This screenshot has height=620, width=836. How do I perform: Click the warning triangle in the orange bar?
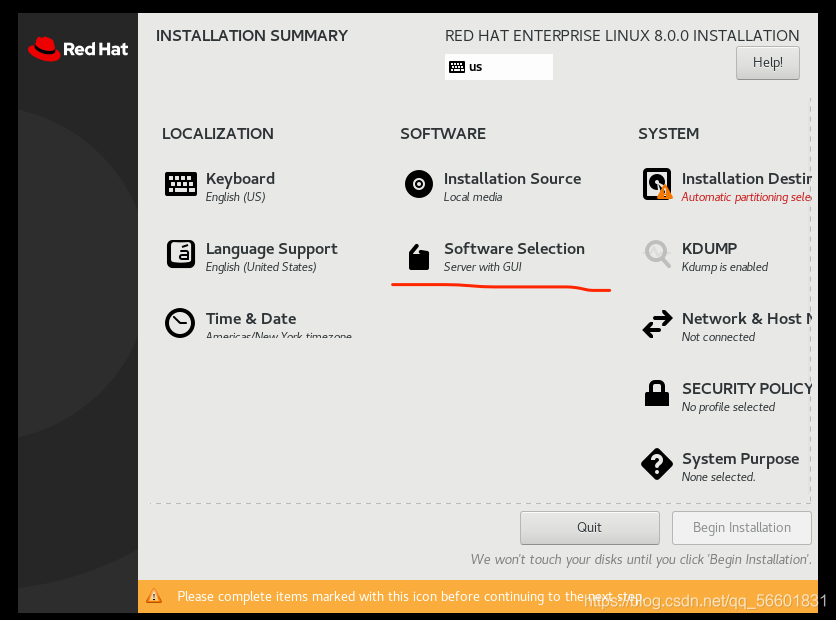coord(154,596)
